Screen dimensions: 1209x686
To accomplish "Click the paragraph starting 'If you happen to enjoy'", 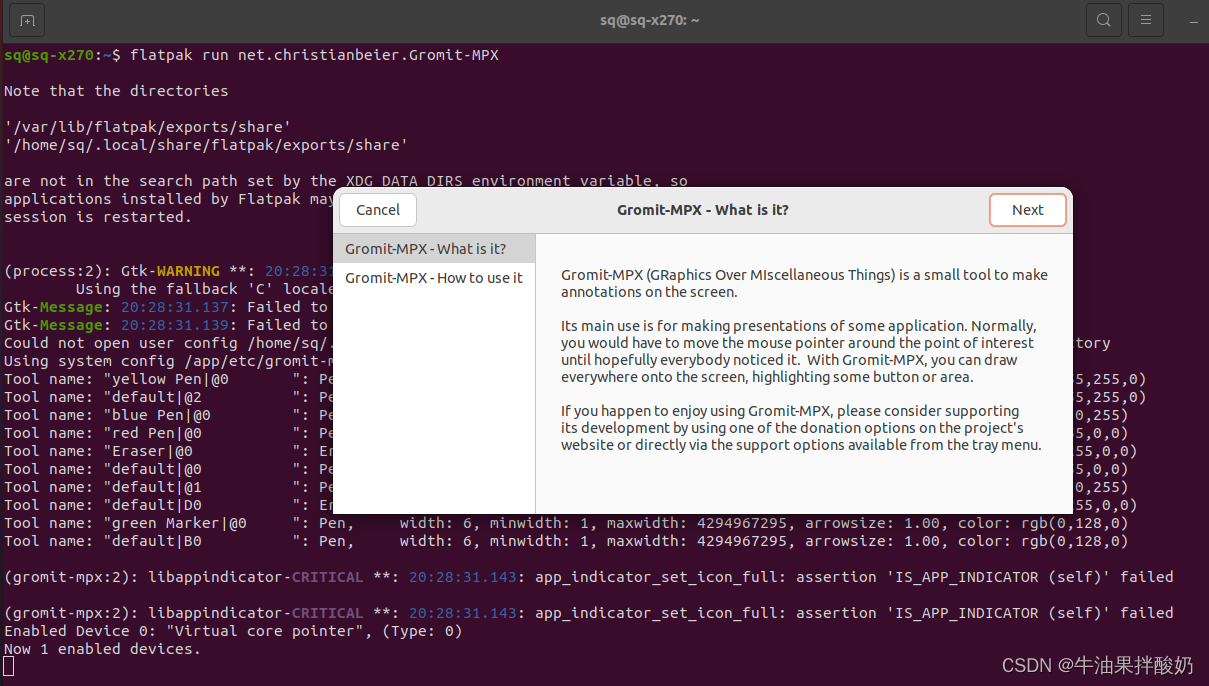I will [x=801, y=428].
